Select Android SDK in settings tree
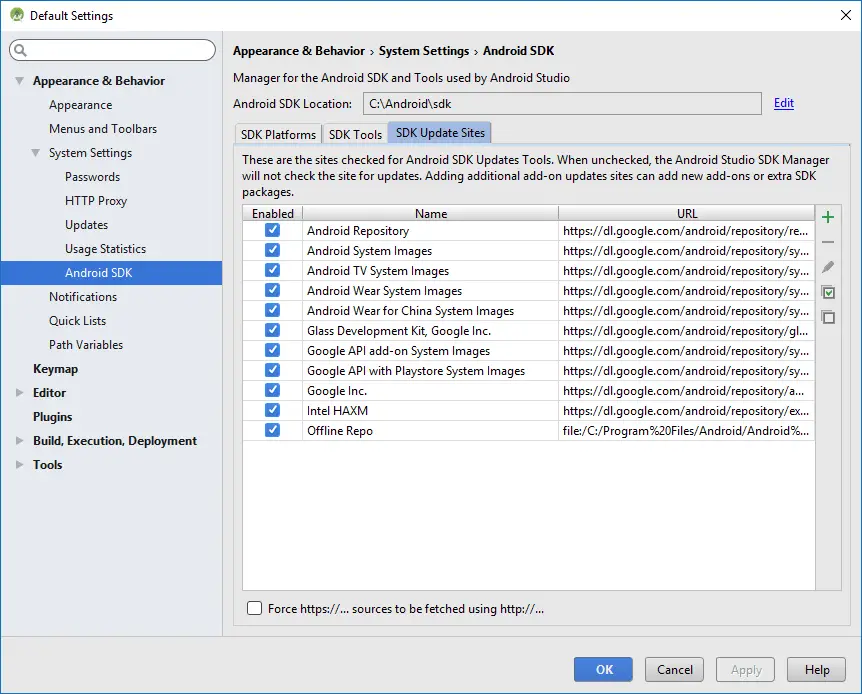The height and width of the screenshot is (694, 862). pyautogui.click(x=111, y=273)
